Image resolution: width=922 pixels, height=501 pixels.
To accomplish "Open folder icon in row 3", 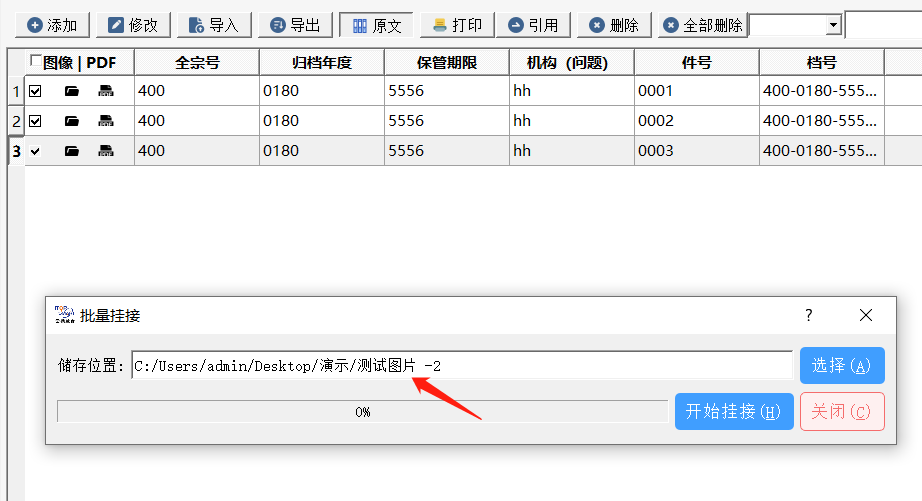I will point(71,152).
